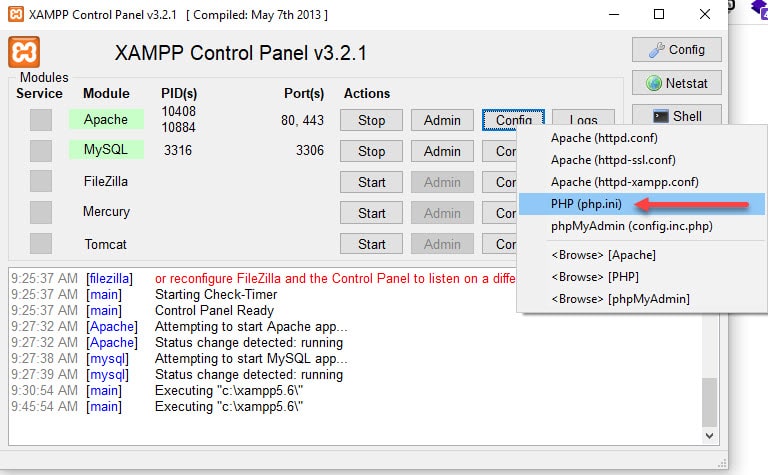Minimize the XAMPP Control Panel window
Image resolution: width=768 pixels, height=475 pixels.
pyautogui.click(x=614, y=14)
